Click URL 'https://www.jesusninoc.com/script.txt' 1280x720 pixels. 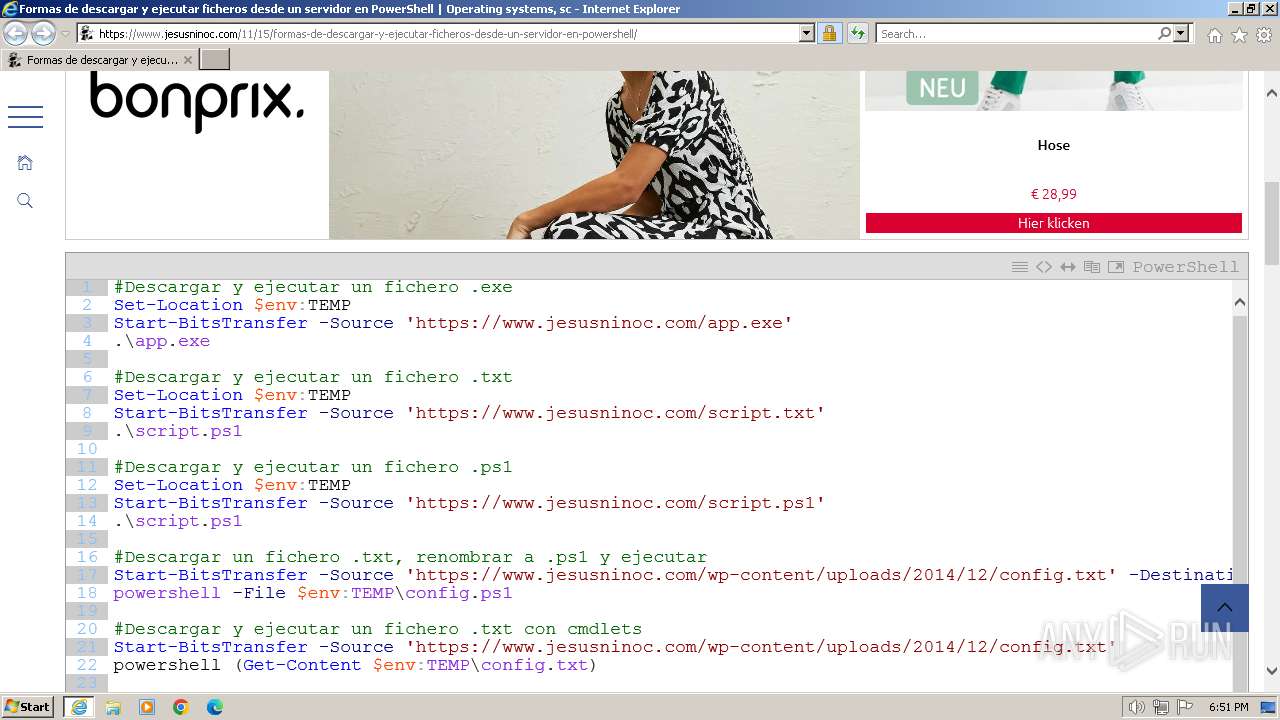tap(615, 413)
